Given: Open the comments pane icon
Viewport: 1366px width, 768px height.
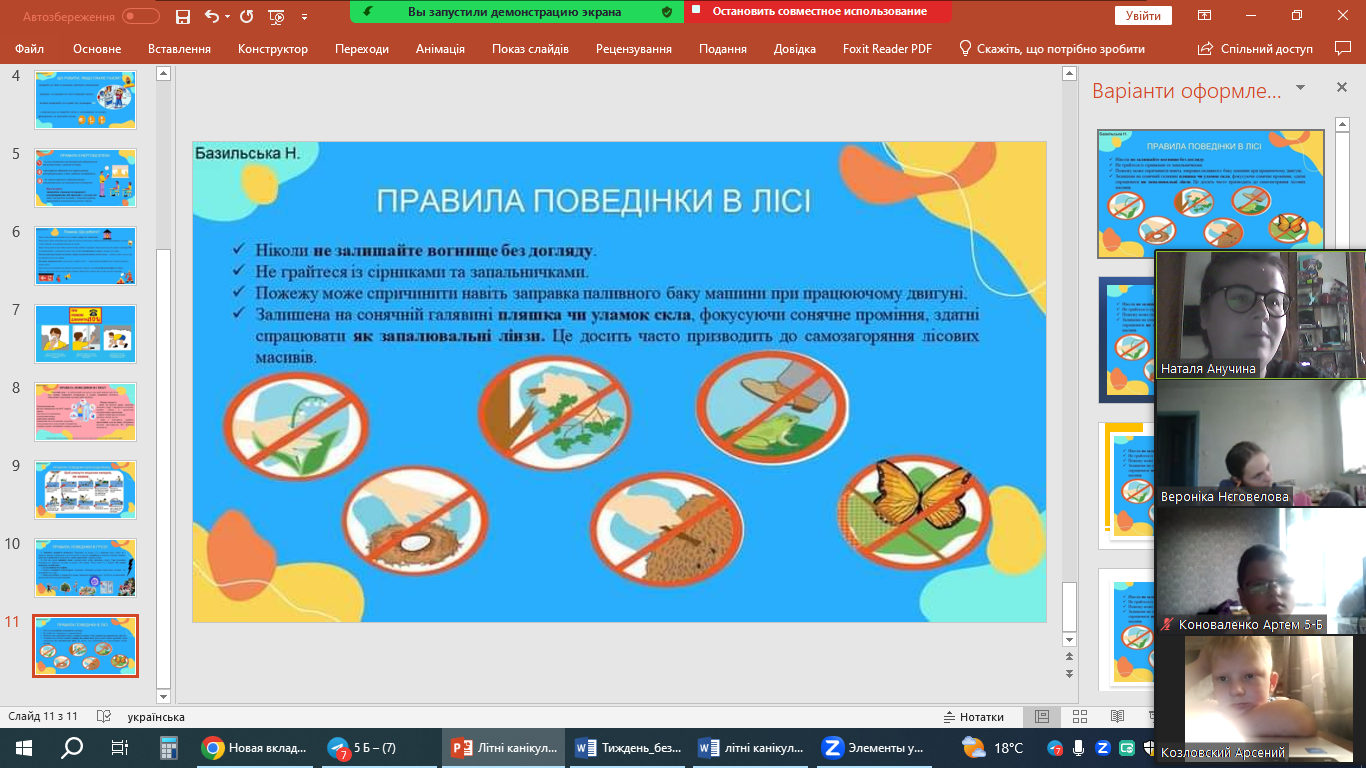Looking at the screenshot, I should point(1343,48).
